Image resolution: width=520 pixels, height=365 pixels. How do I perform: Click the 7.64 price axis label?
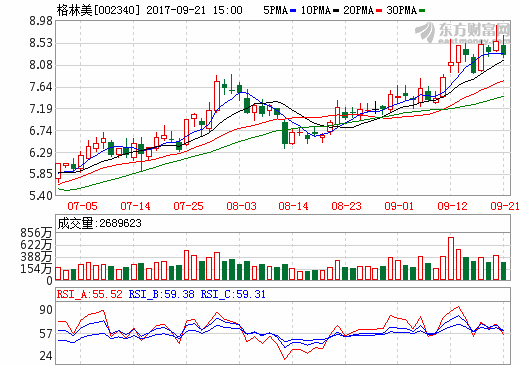[x=41, y=87]
